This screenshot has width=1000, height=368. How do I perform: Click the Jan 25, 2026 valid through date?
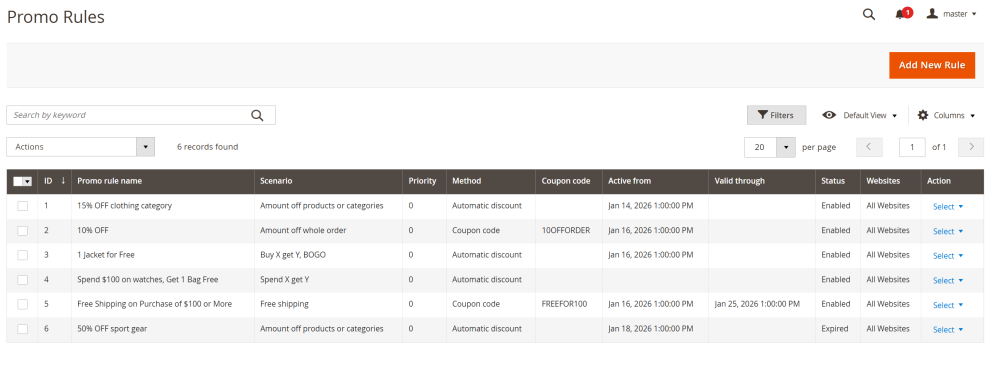(x=757, y=304)
